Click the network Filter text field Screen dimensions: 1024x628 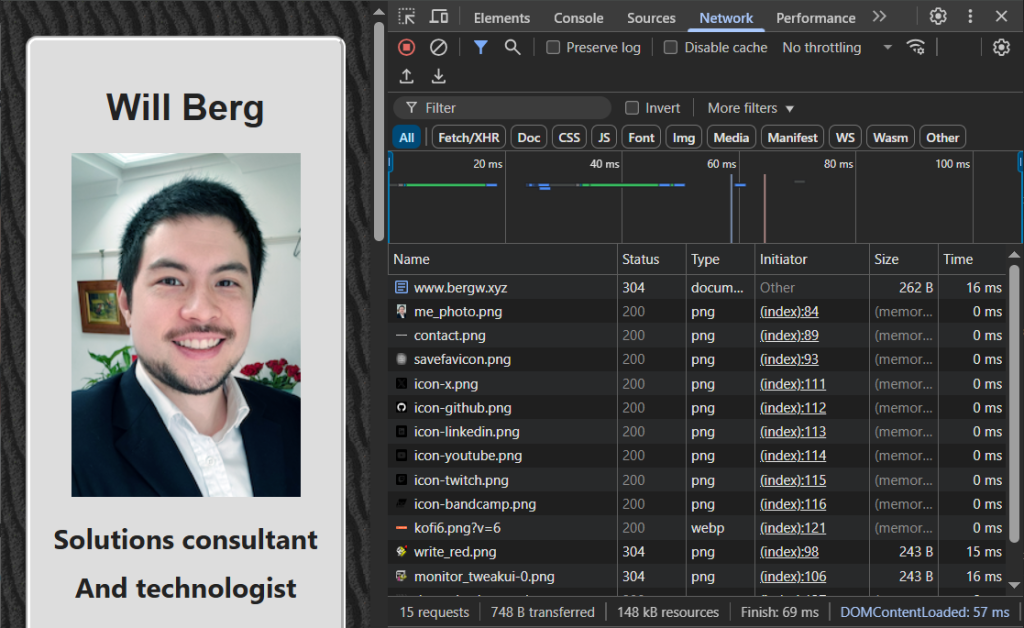coord(510,108)
